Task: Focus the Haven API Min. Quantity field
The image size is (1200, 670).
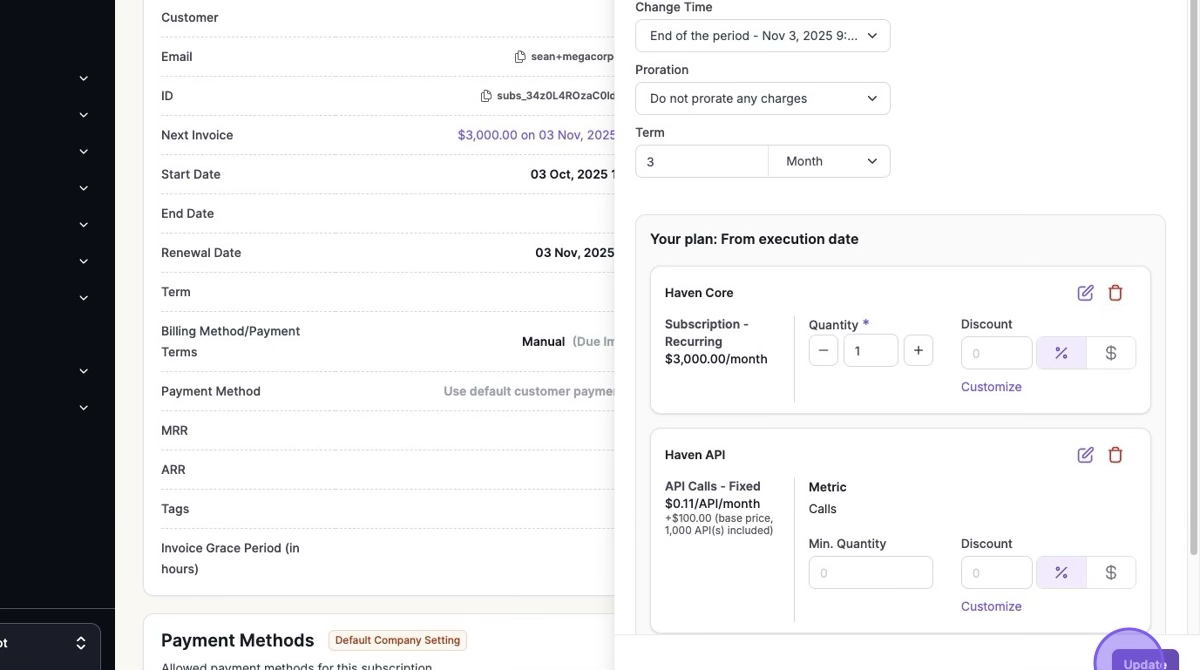Action: [870, 573]
